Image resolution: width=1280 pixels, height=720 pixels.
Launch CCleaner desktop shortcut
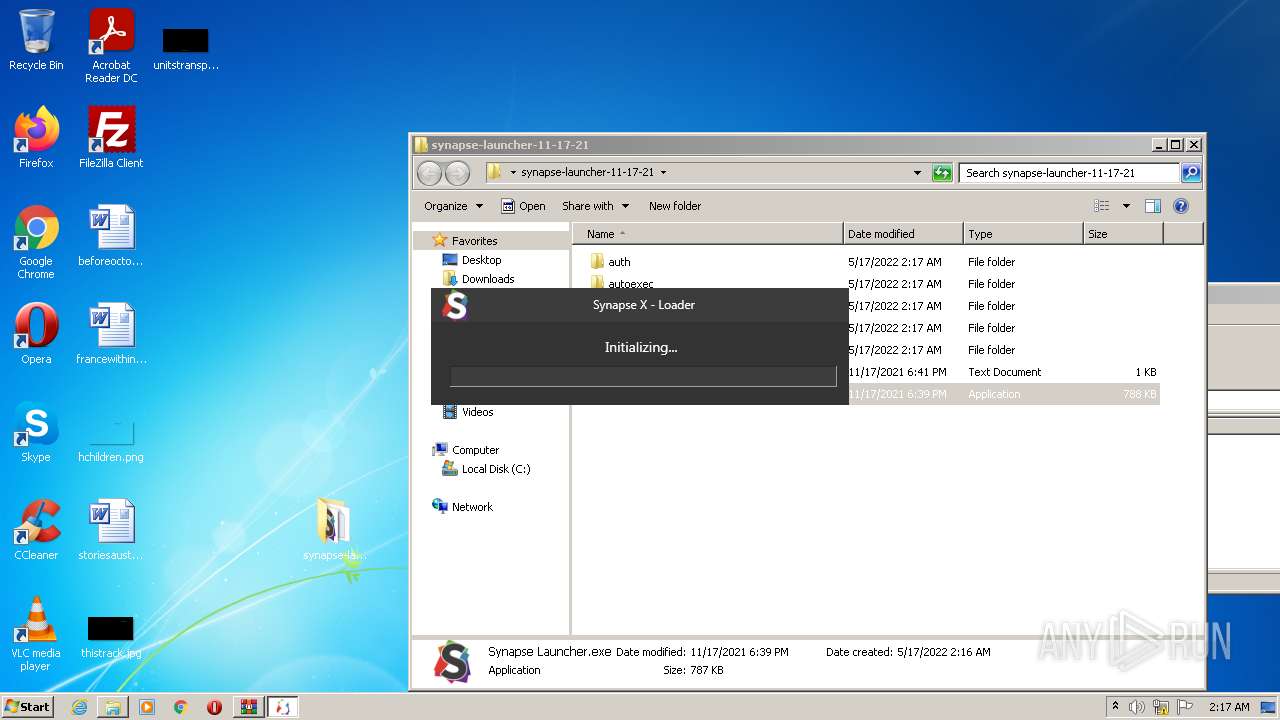(x=36, y=530)
